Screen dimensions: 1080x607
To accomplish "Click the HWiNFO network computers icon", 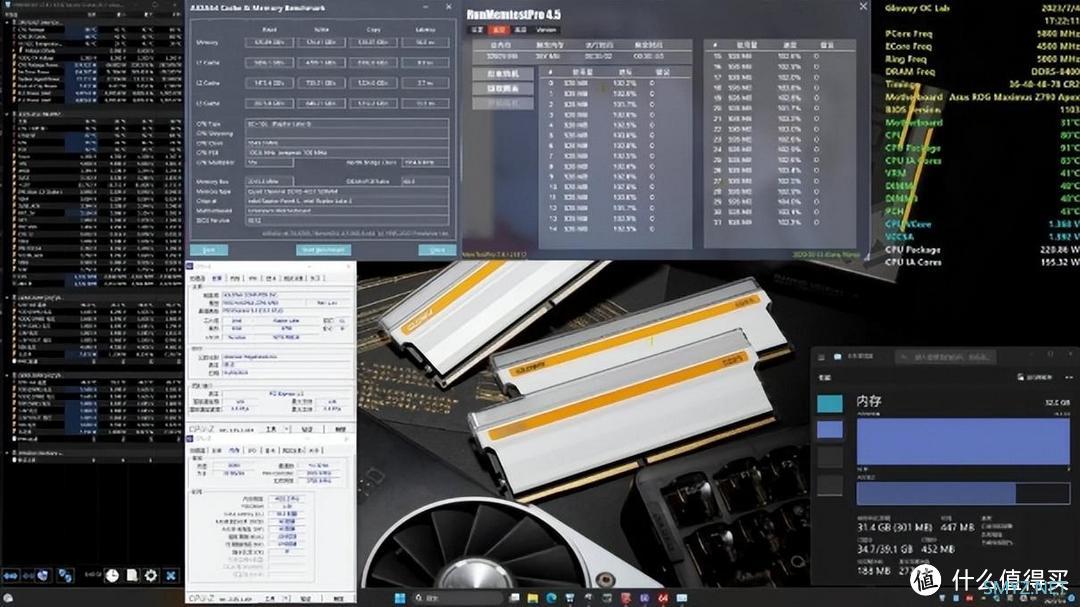I will coord(65,575).
